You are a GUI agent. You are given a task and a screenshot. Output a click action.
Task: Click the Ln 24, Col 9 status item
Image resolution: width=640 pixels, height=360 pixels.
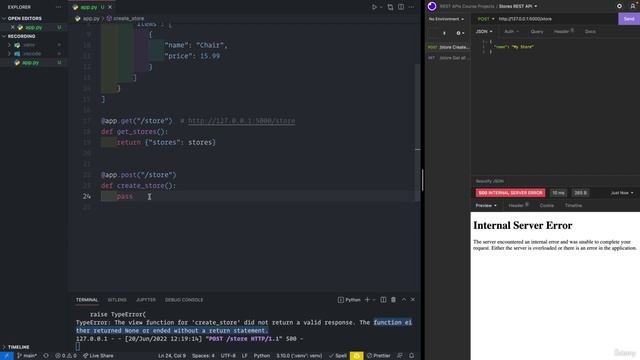pyautogui.click(x=171, y=356)
